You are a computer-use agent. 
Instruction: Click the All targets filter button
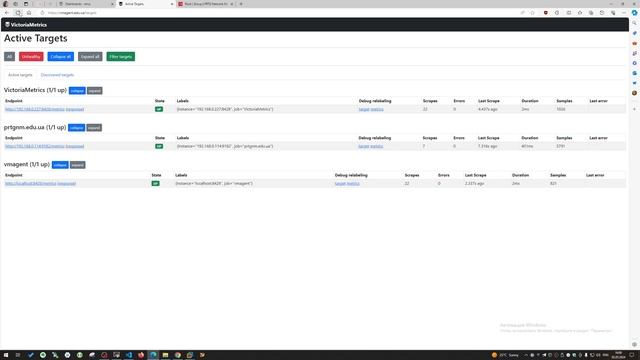9,57
